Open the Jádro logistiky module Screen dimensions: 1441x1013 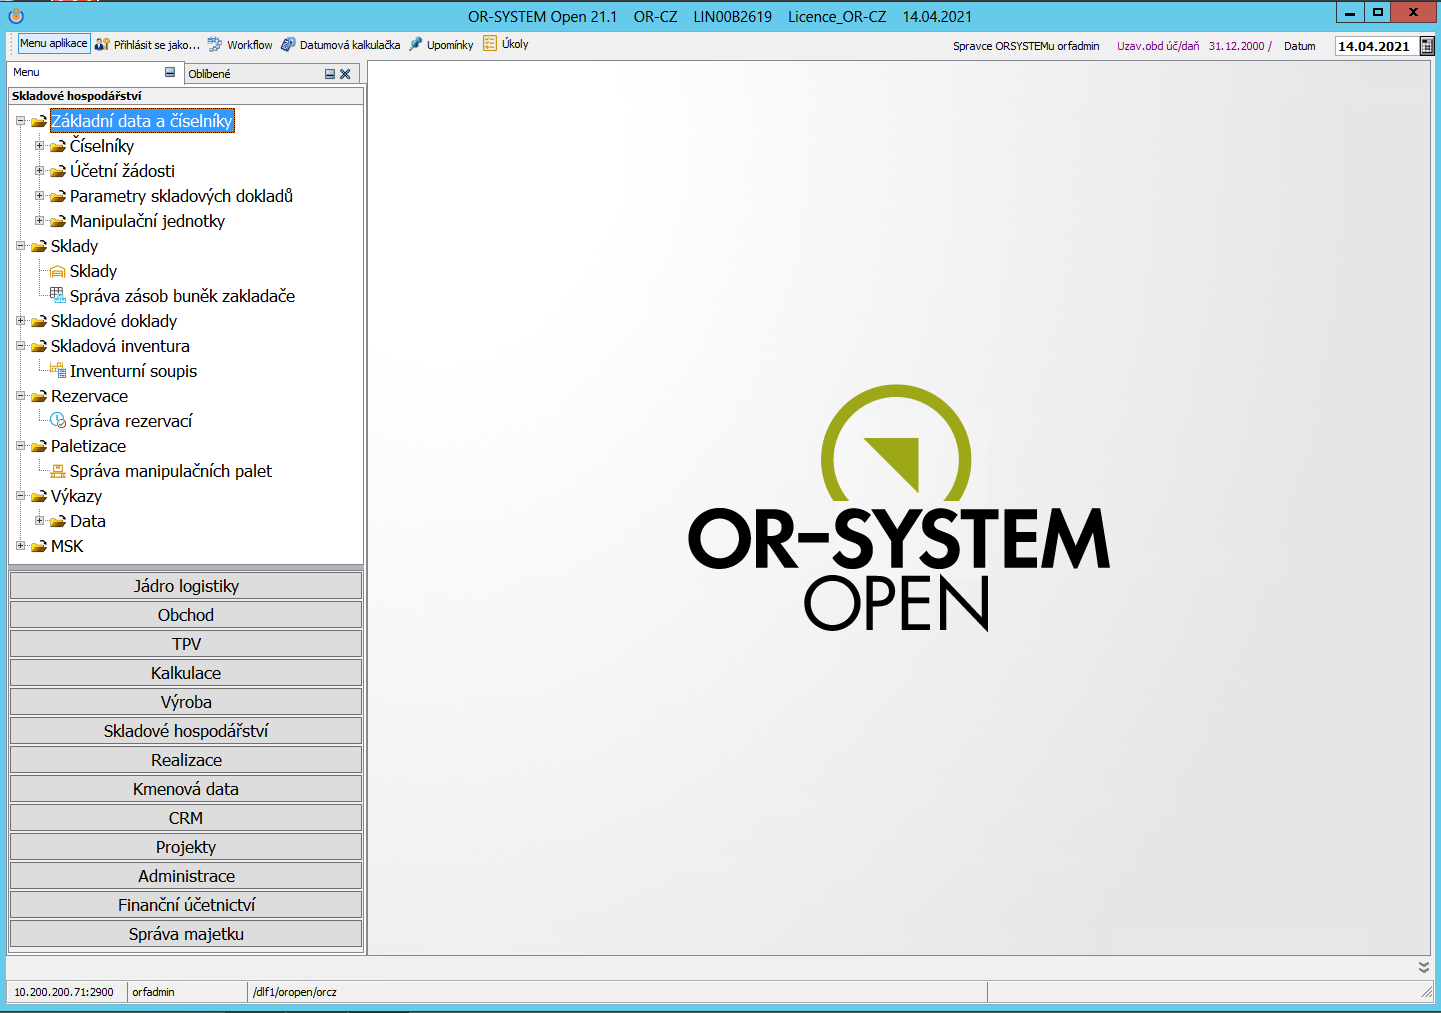click(x=186, y=586)
